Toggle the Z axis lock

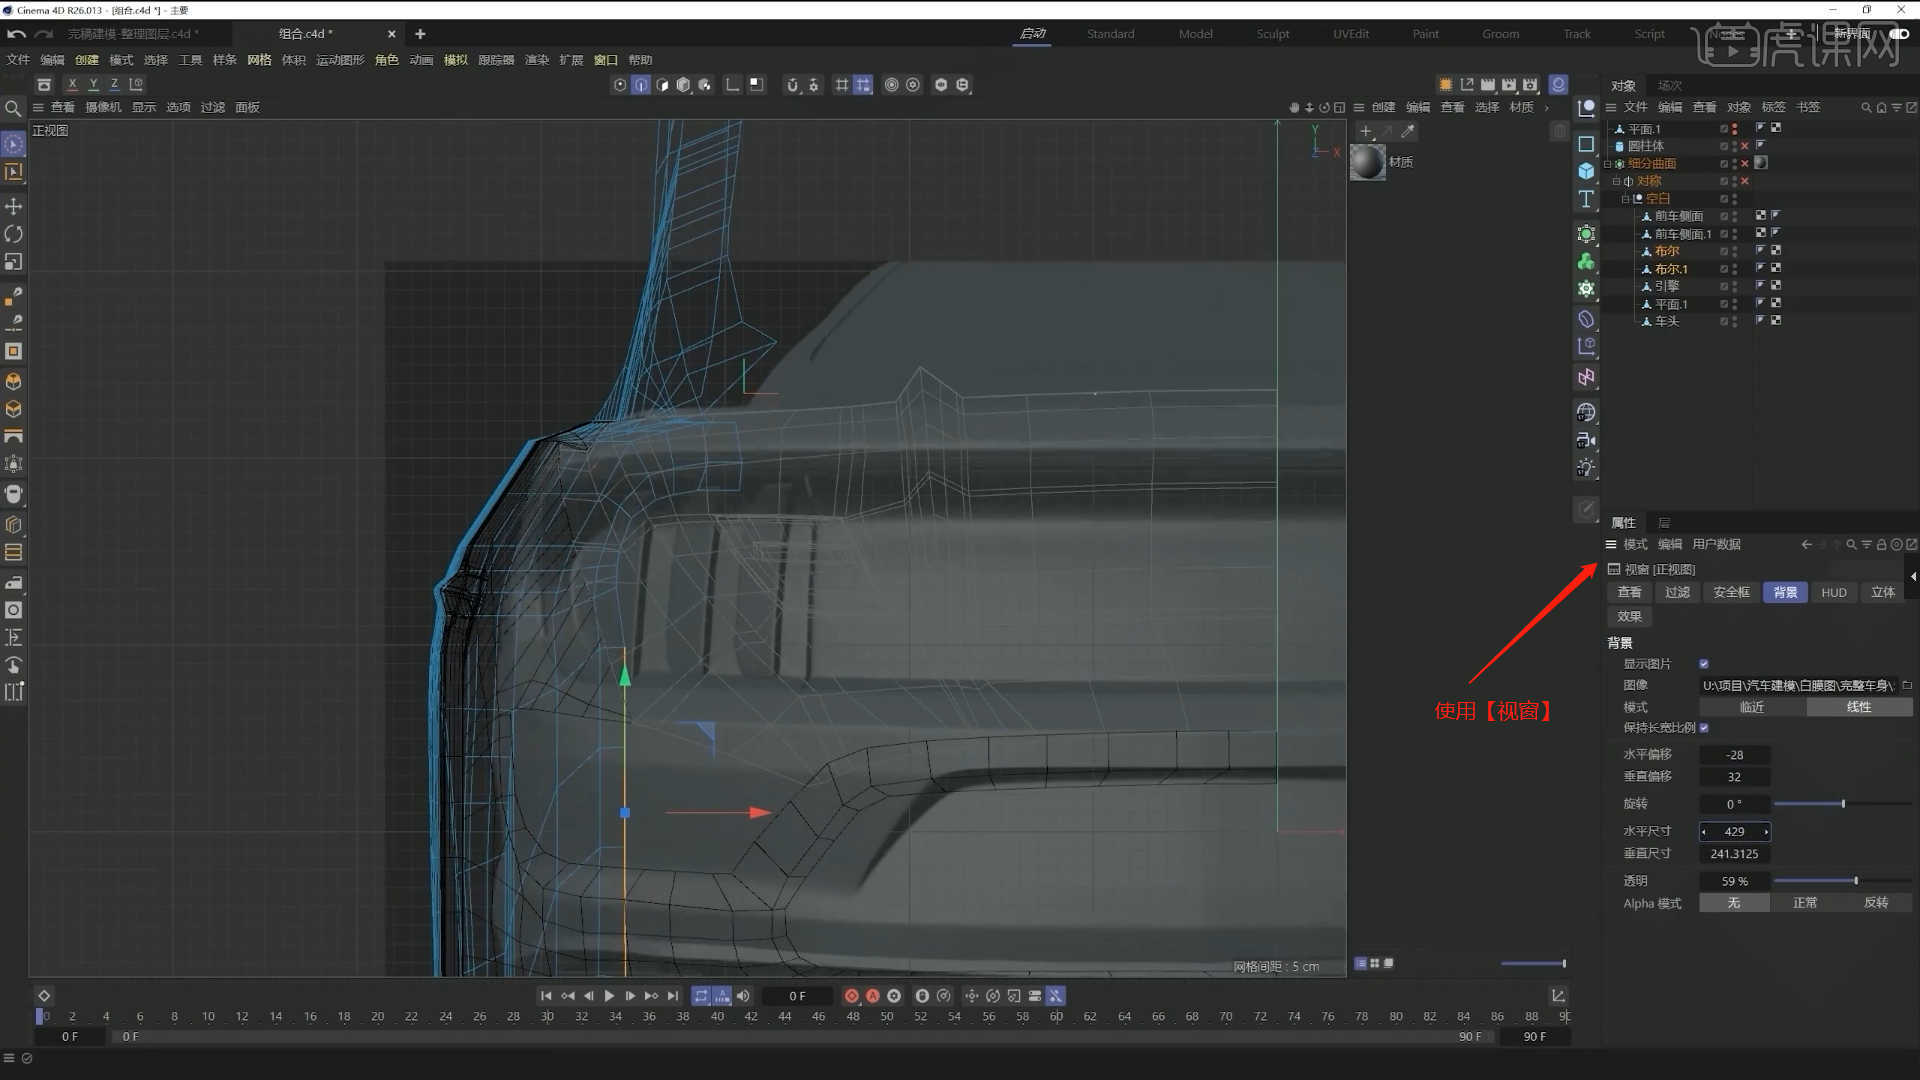click(114, 84)
